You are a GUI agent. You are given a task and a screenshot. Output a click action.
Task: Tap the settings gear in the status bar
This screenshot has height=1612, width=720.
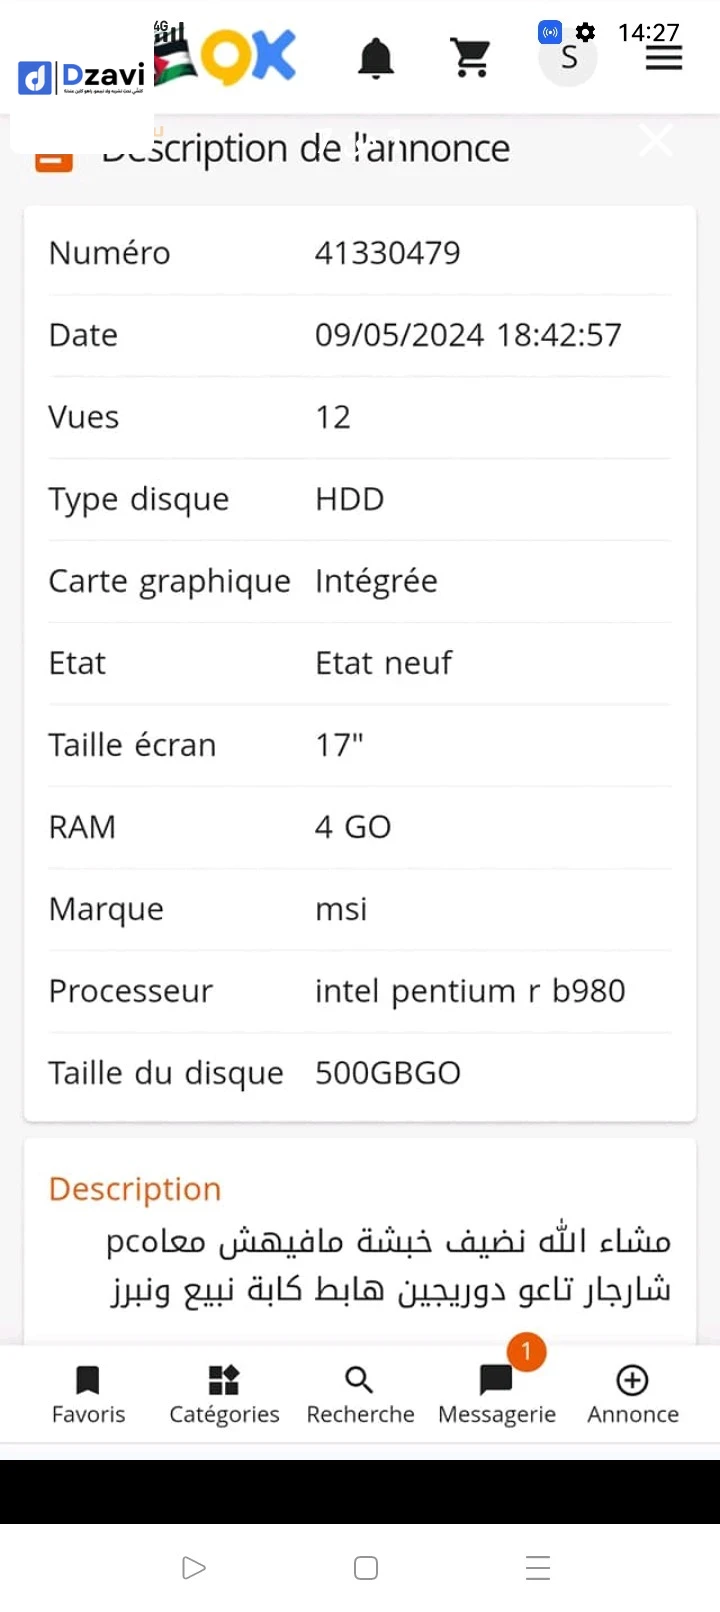click(586, 32)
